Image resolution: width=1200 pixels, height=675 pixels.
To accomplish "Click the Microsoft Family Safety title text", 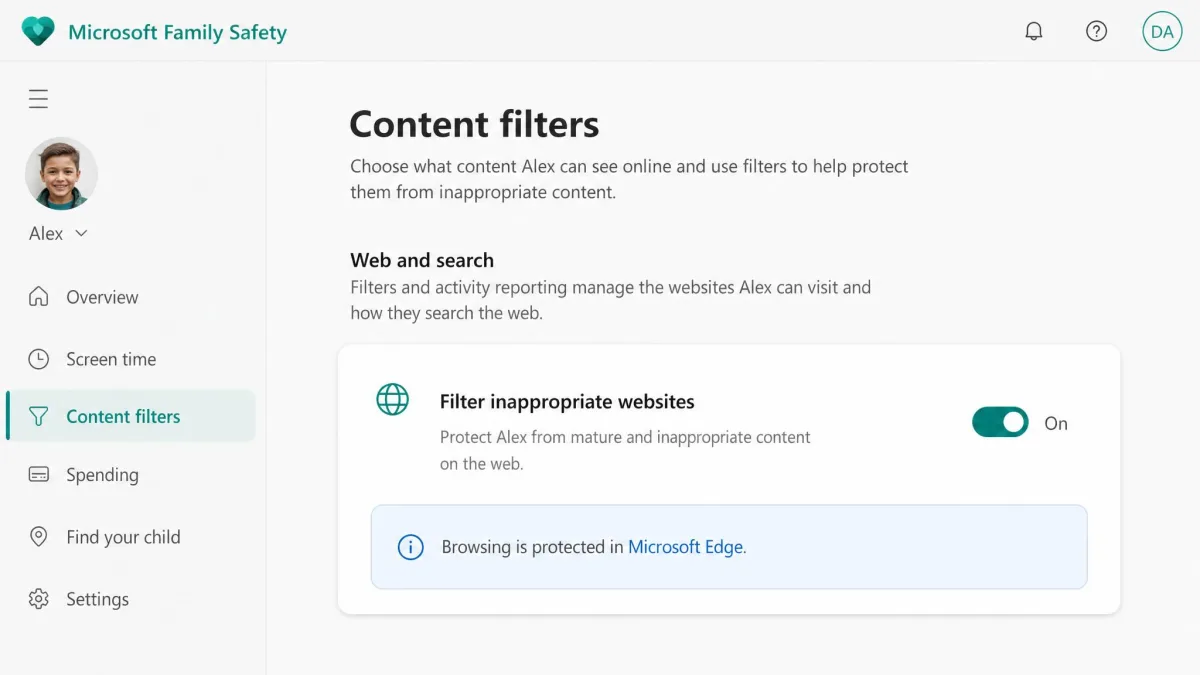I will (177, 32).
